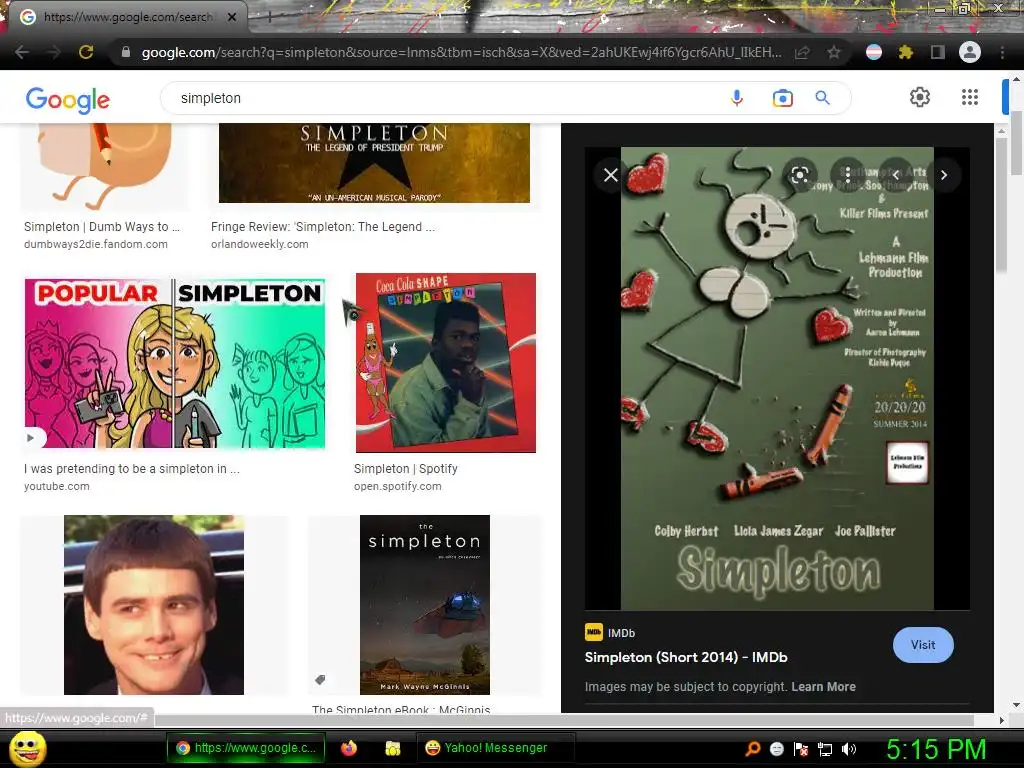Click the IMDb source label
Viewport: 1024px width, 768px height.
point(621,633)
